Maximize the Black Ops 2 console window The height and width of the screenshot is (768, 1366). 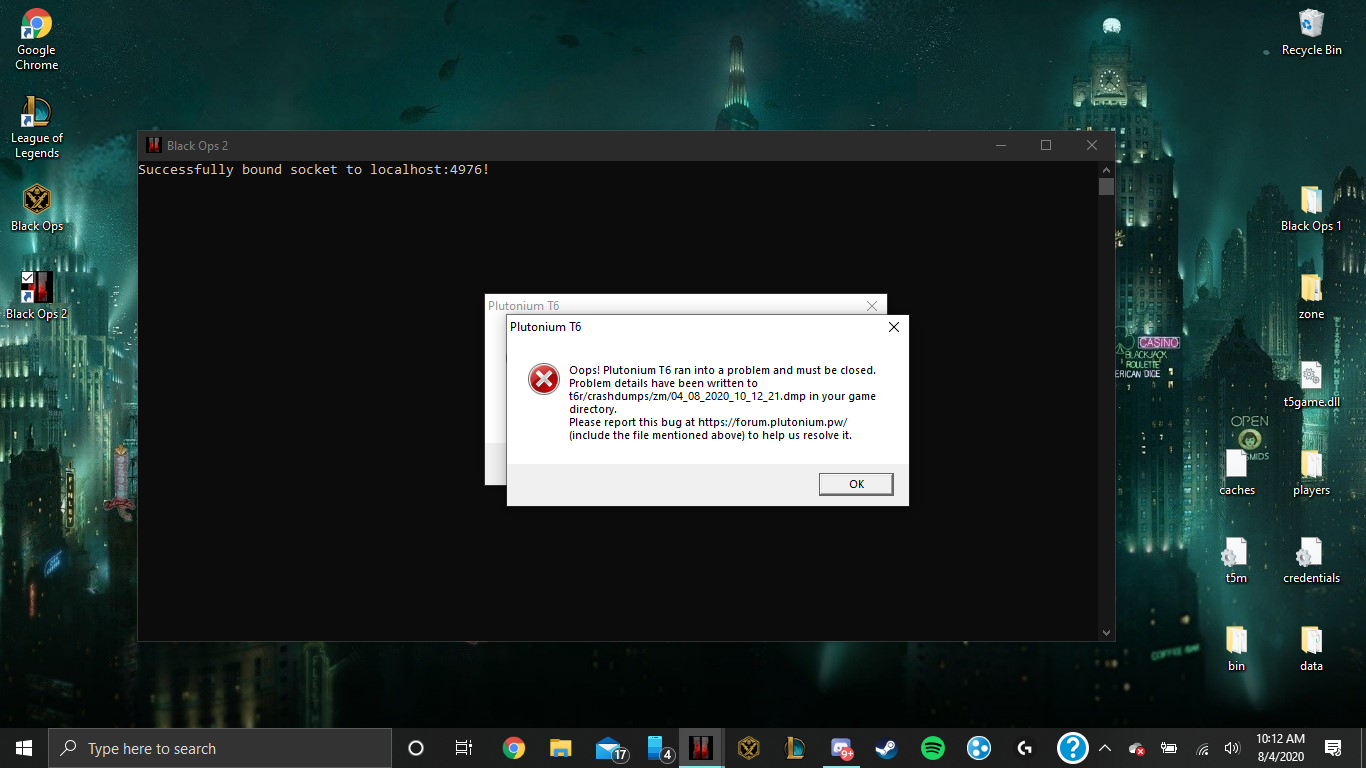pos(1046,145)
